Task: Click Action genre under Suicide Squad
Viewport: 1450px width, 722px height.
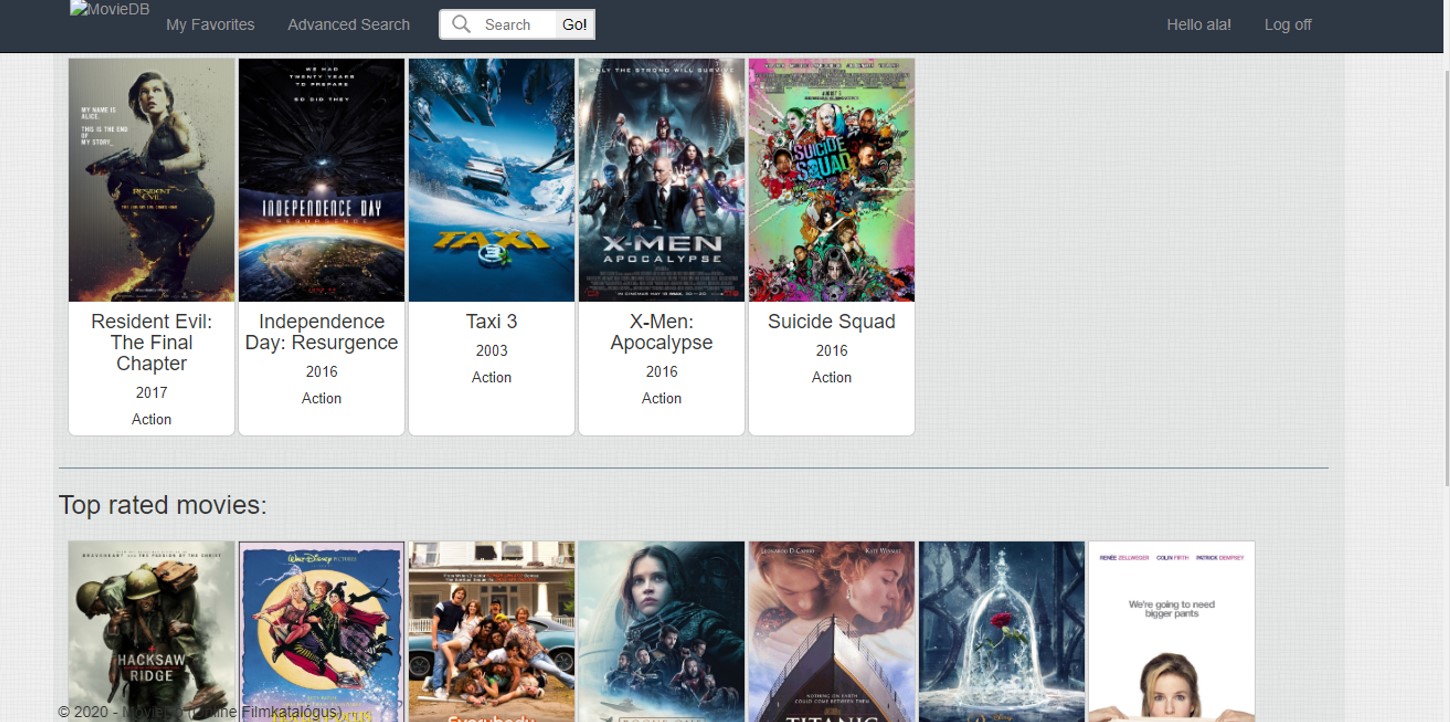Action: (x=832, y=377)
